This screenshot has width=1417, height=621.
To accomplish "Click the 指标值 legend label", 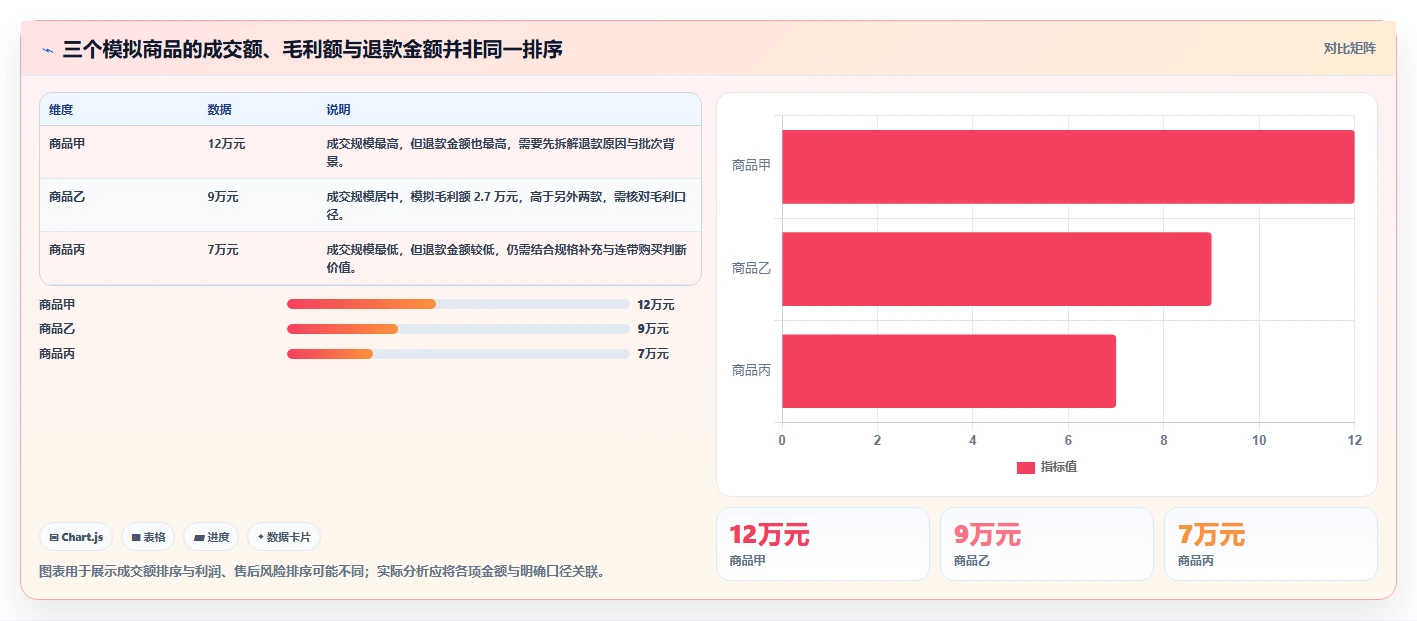I will [x=1059, y=467].
